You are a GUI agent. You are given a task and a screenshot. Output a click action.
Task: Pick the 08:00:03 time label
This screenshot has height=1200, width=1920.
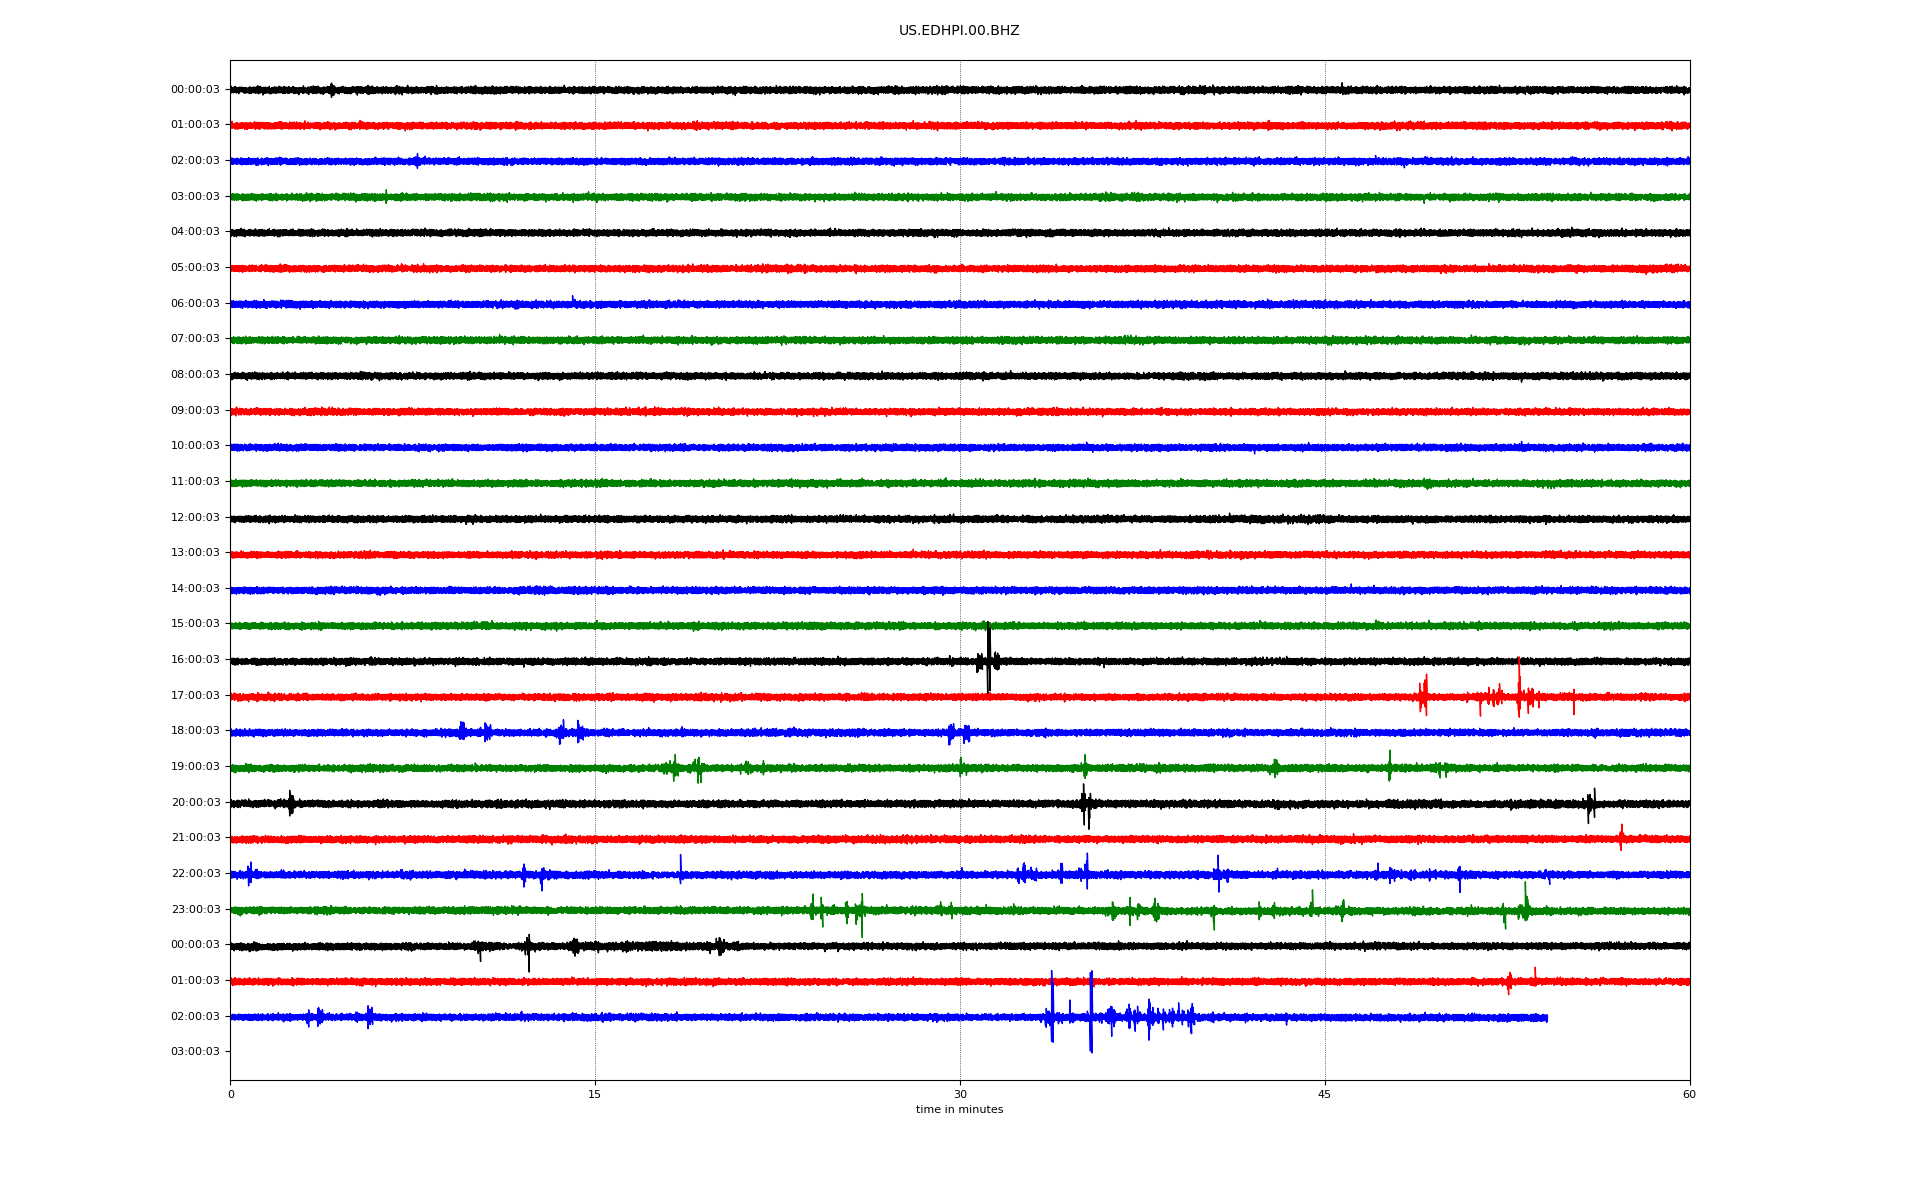point(195,375)
